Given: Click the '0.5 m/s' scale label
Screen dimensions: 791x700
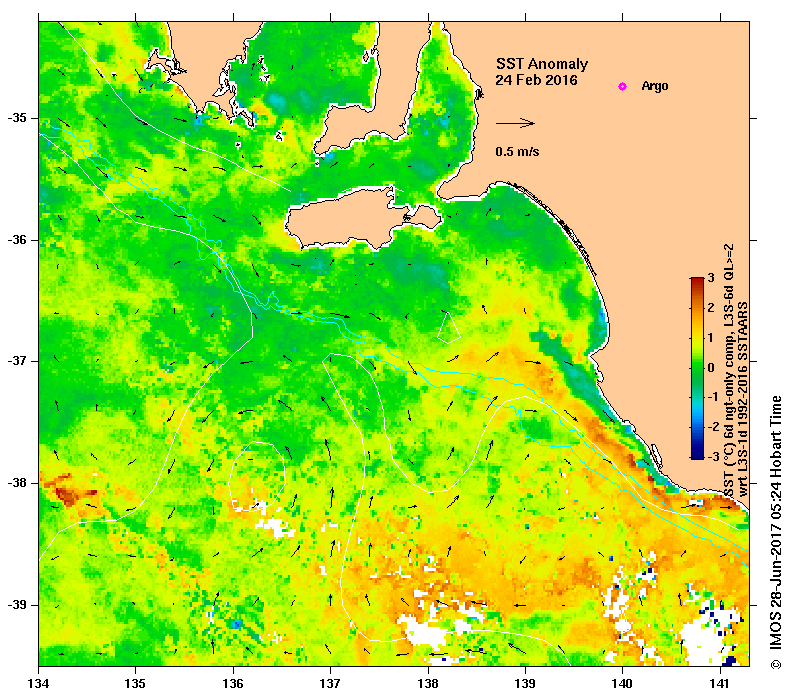Looking at the screenshot, I should coord(517,151).
